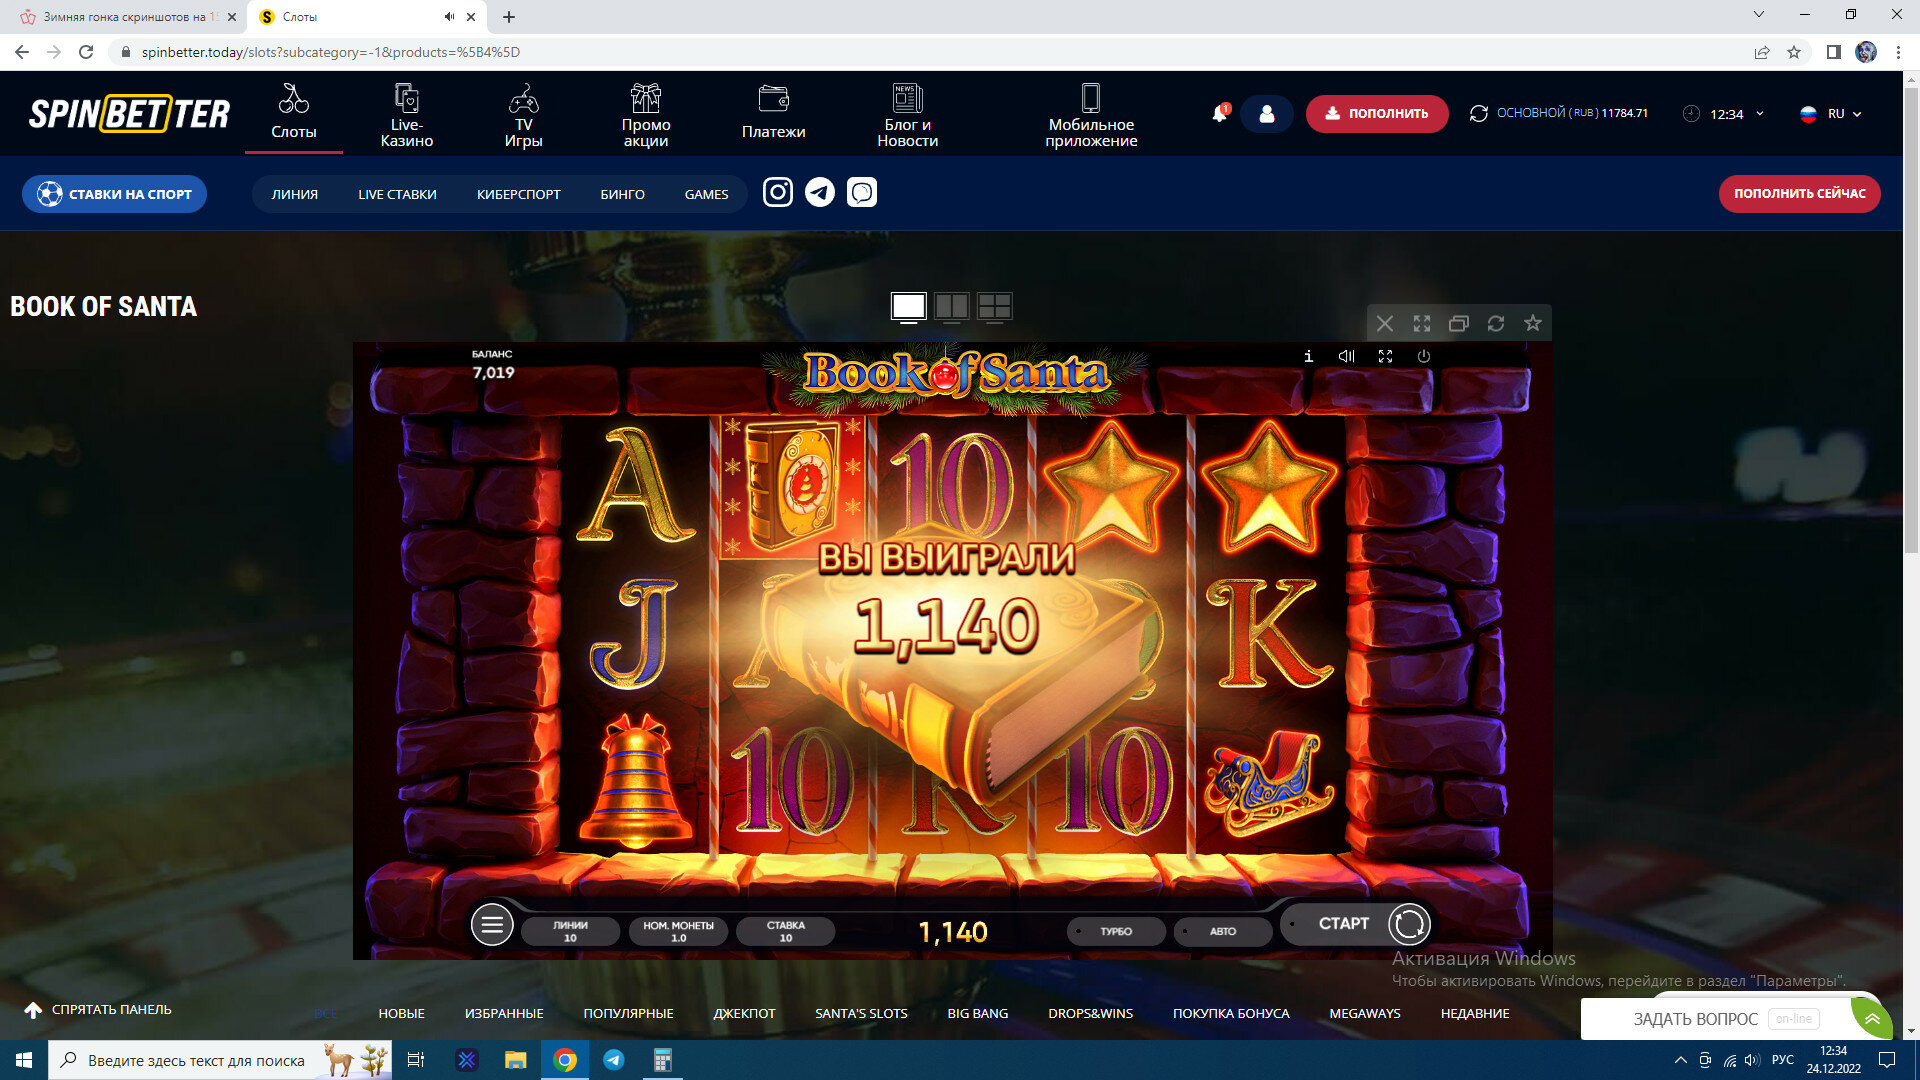Select the Джекпот category tab

point(744,1013)
